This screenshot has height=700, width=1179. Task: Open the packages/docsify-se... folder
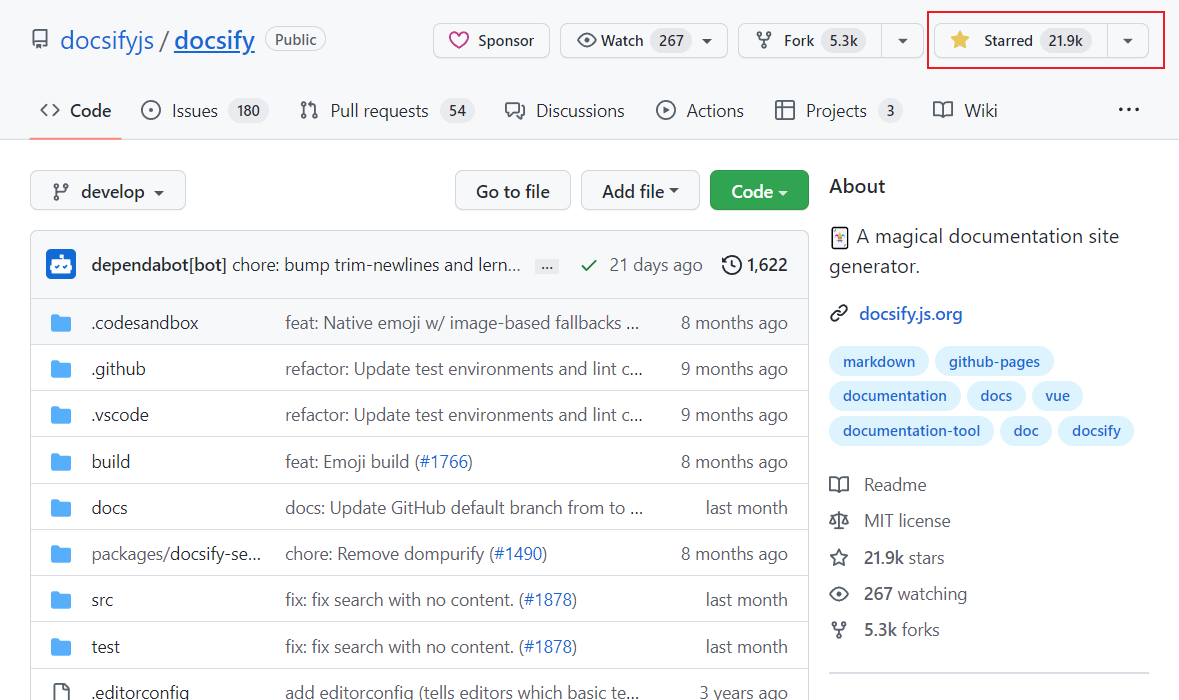(177, 553)
